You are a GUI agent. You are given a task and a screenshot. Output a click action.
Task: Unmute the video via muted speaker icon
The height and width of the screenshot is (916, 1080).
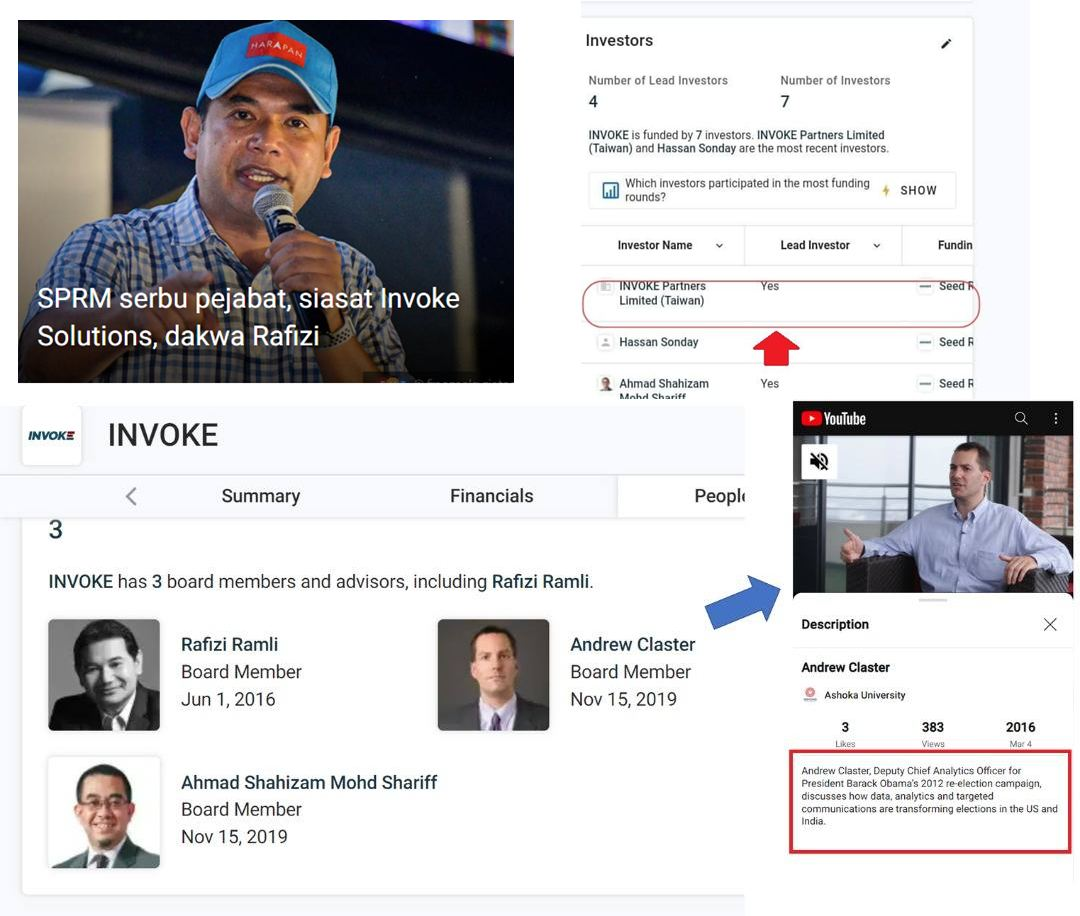[819, 461]
